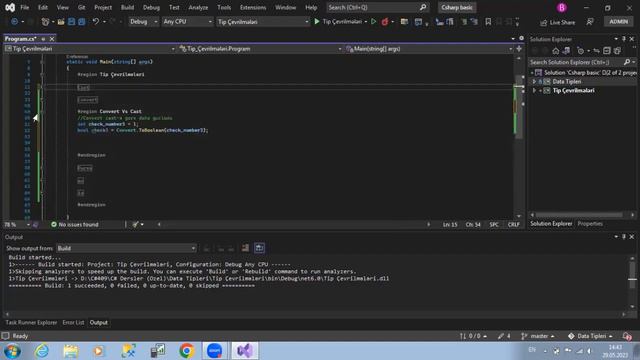Screen dimensions: 640x360
Task: Open the 78 % zoom level dropdown
Action: coord(17,224)
